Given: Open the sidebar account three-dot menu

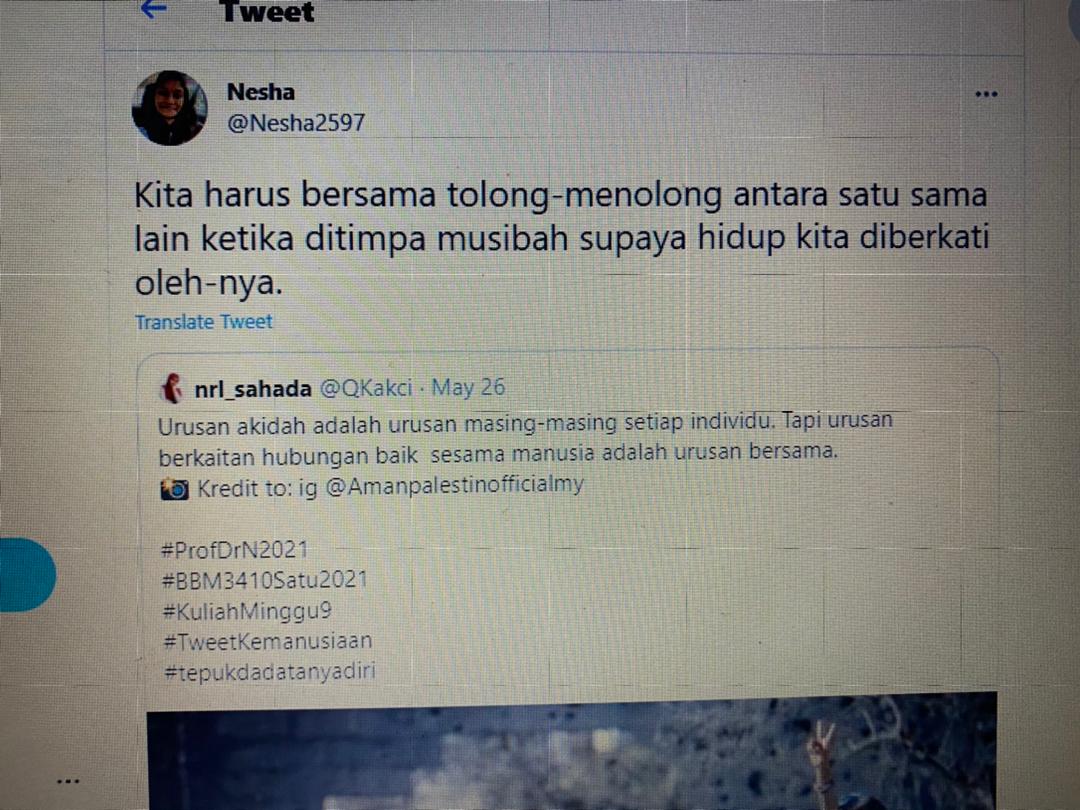Looking at the screenshot, I should 68,781.
